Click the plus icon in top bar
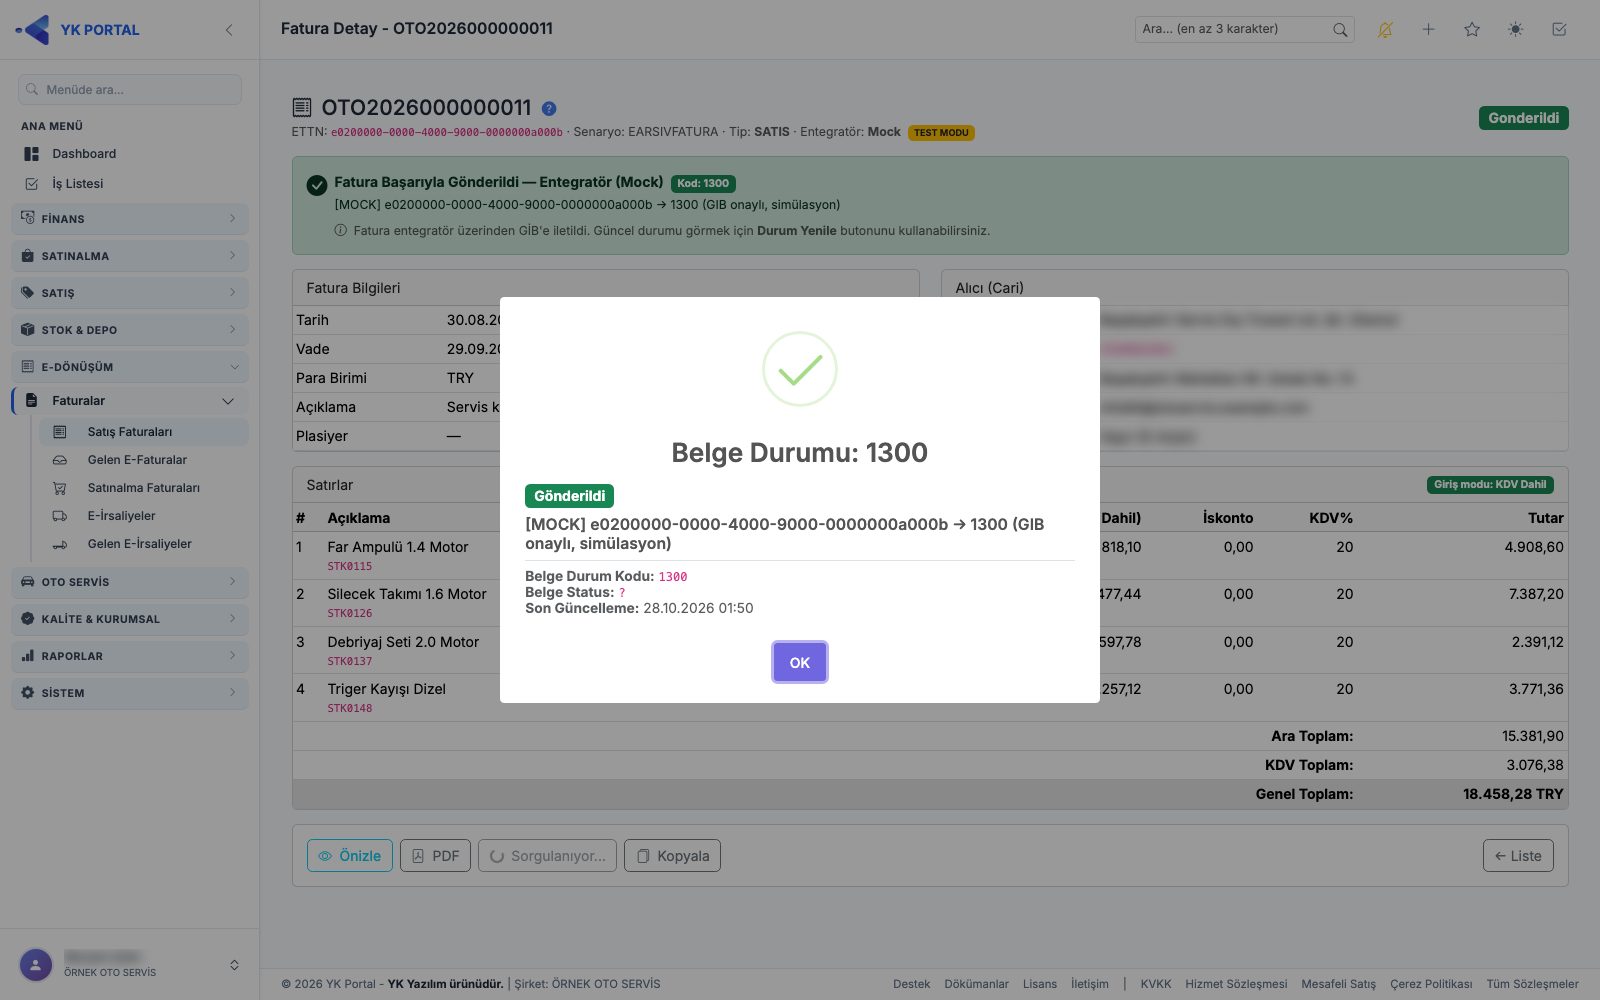 [x=1429, y=30]
